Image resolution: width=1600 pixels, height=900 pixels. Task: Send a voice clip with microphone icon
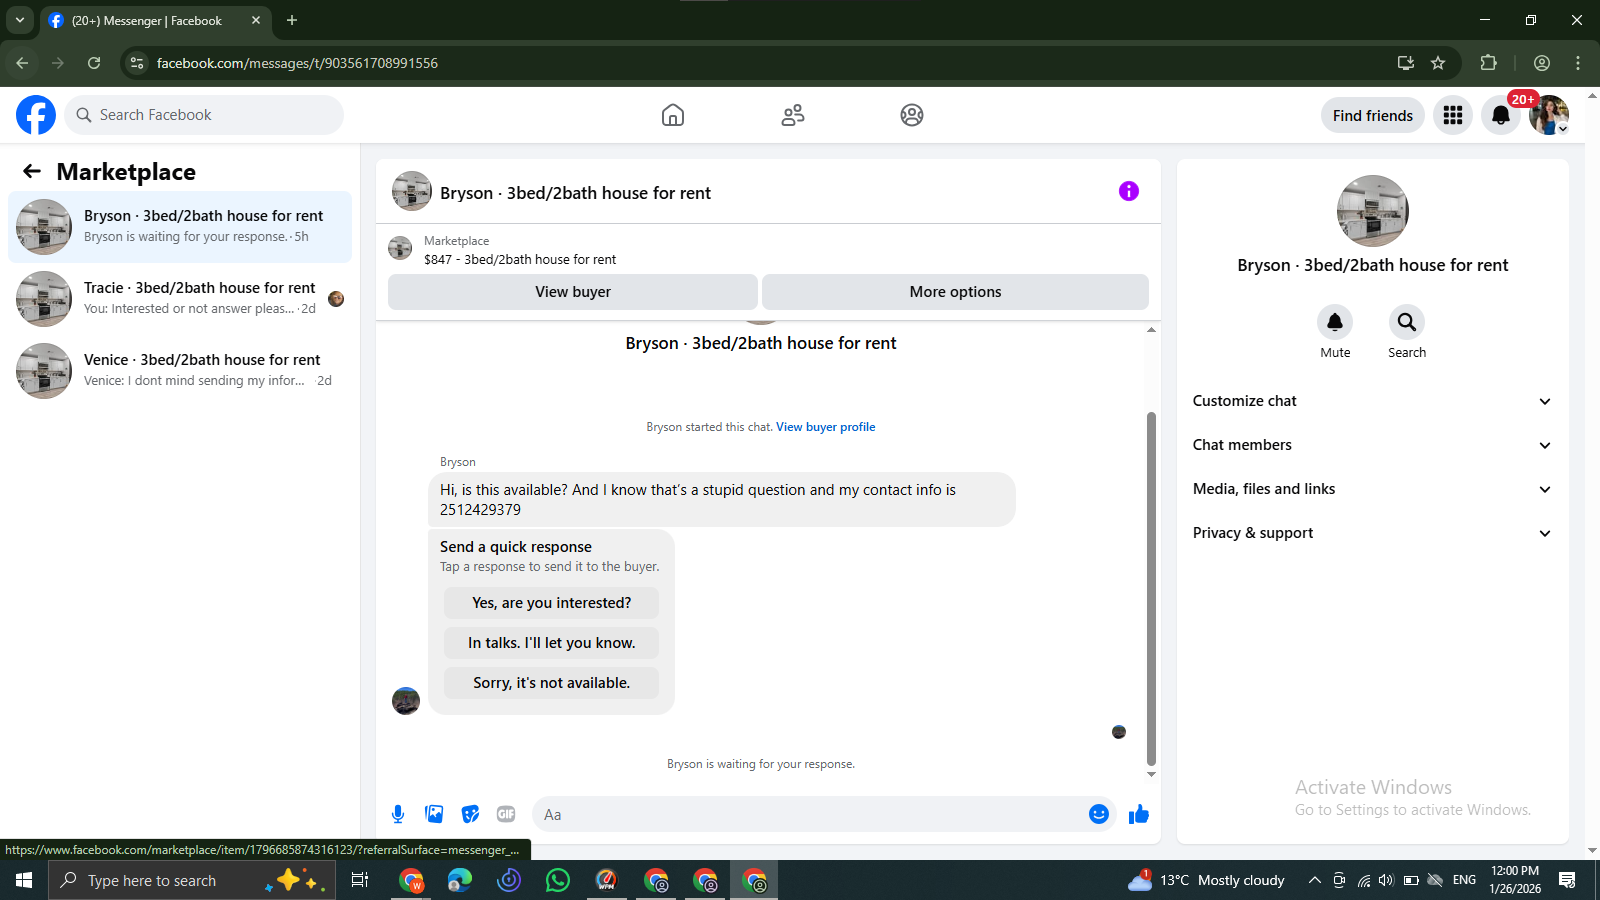[398, 814]
